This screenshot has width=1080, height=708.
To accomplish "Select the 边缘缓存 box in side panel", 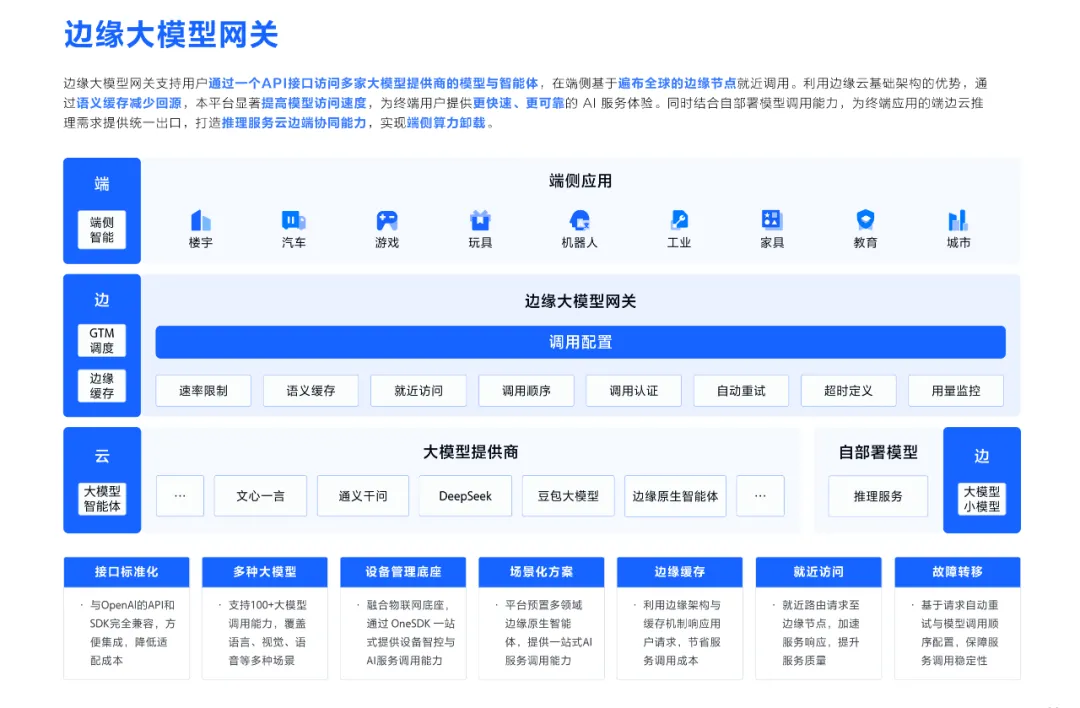I will point(102,386).
